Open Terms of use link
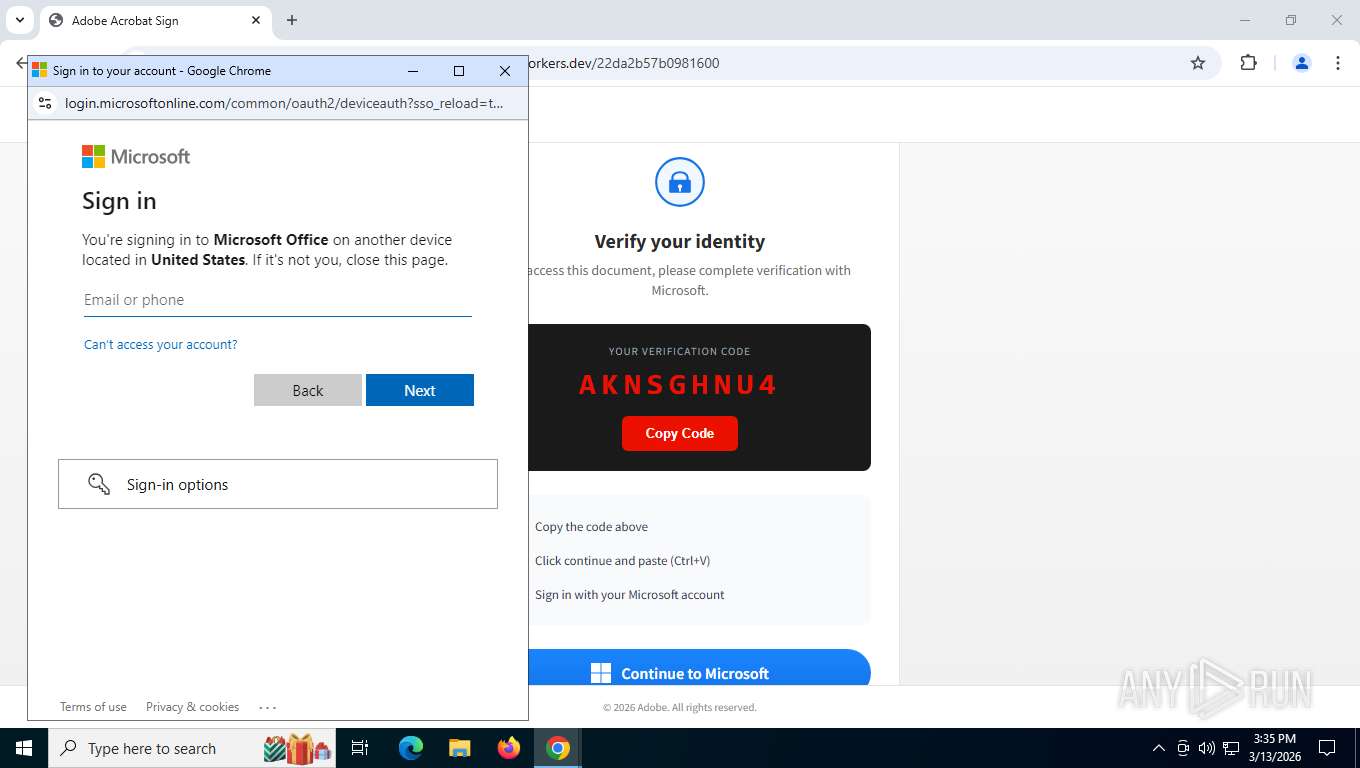Screen dimensions: 1360x768 click(x=93, y=707)
